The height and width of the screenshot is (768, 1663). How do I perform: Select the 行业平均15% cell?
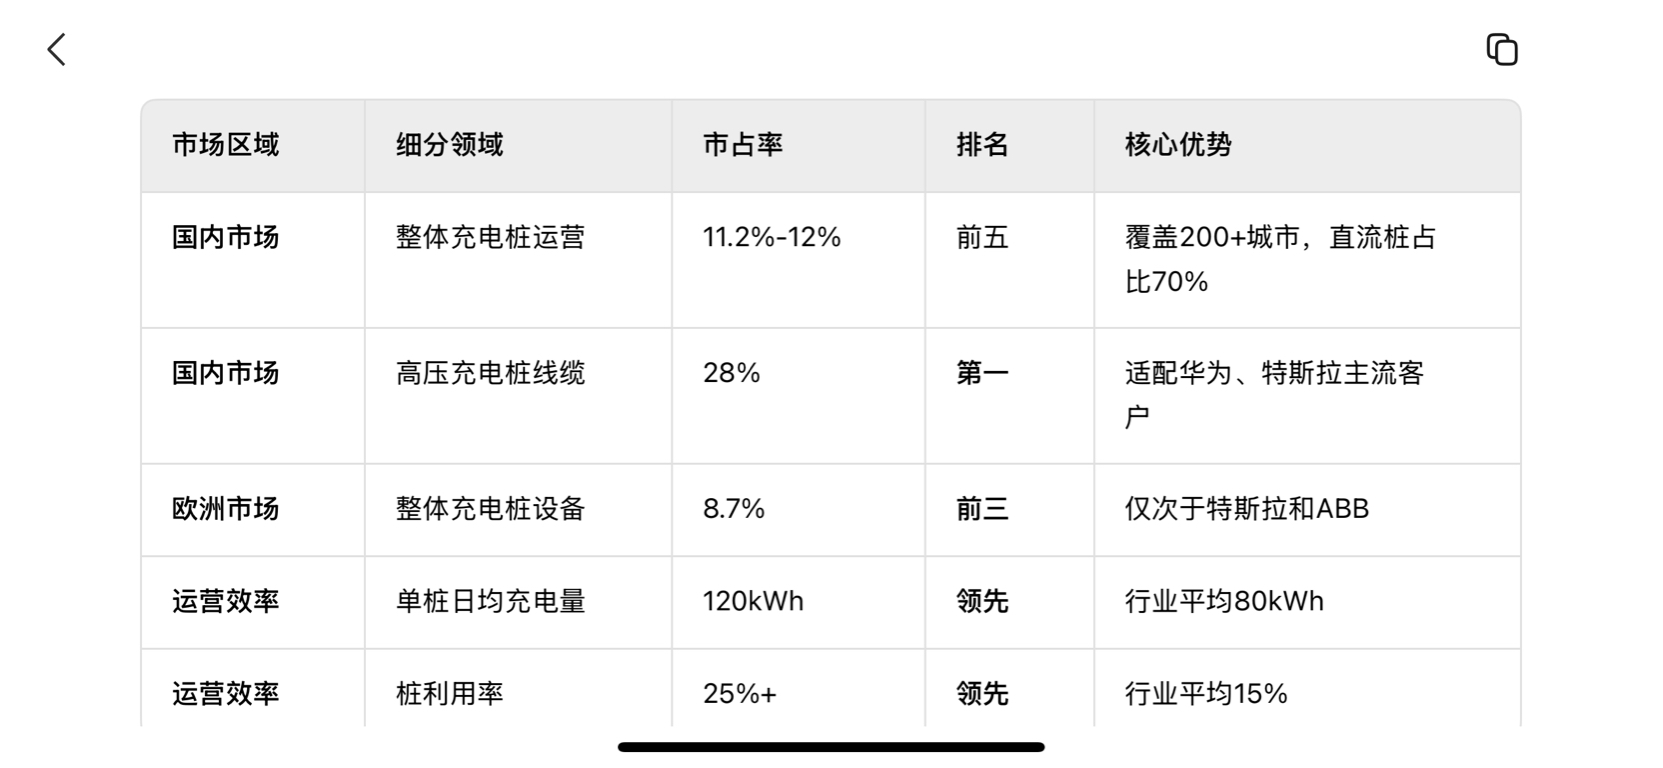click(x=1205, y=694)
